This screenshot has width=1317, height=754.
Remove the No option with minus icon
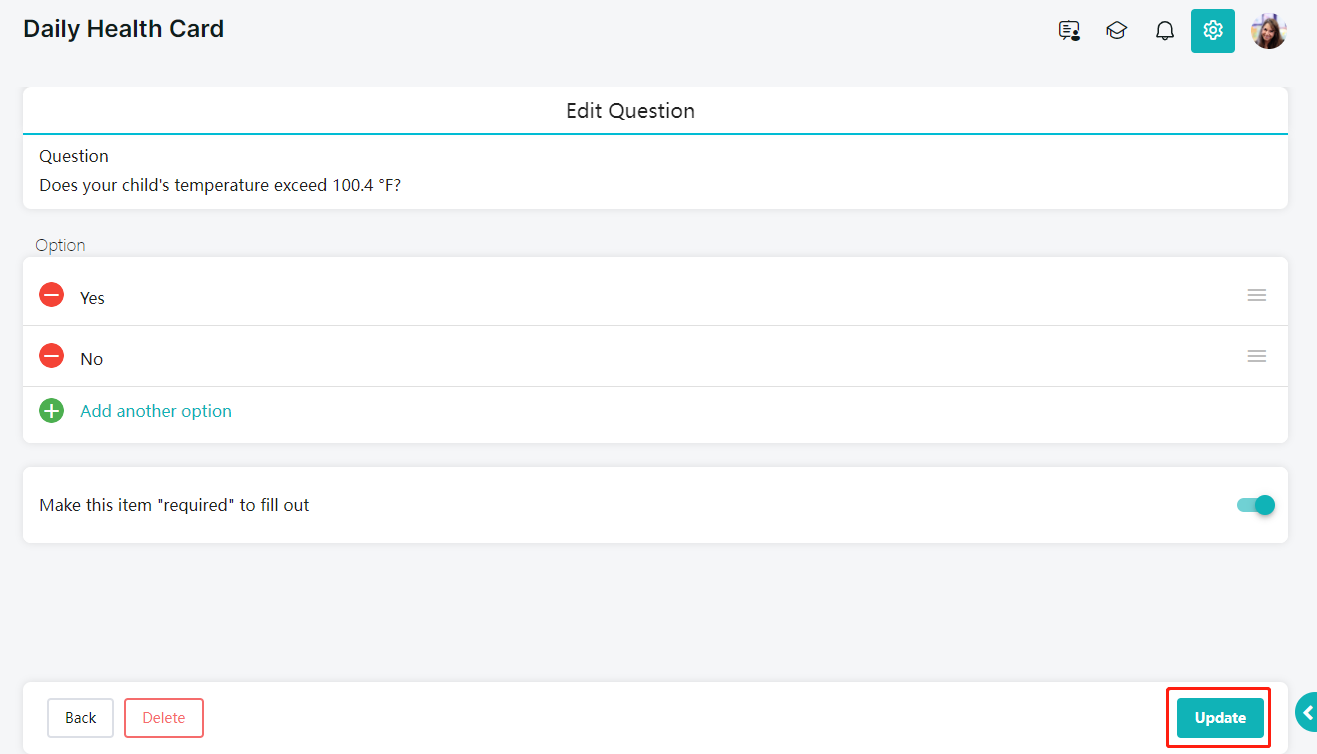51,356
